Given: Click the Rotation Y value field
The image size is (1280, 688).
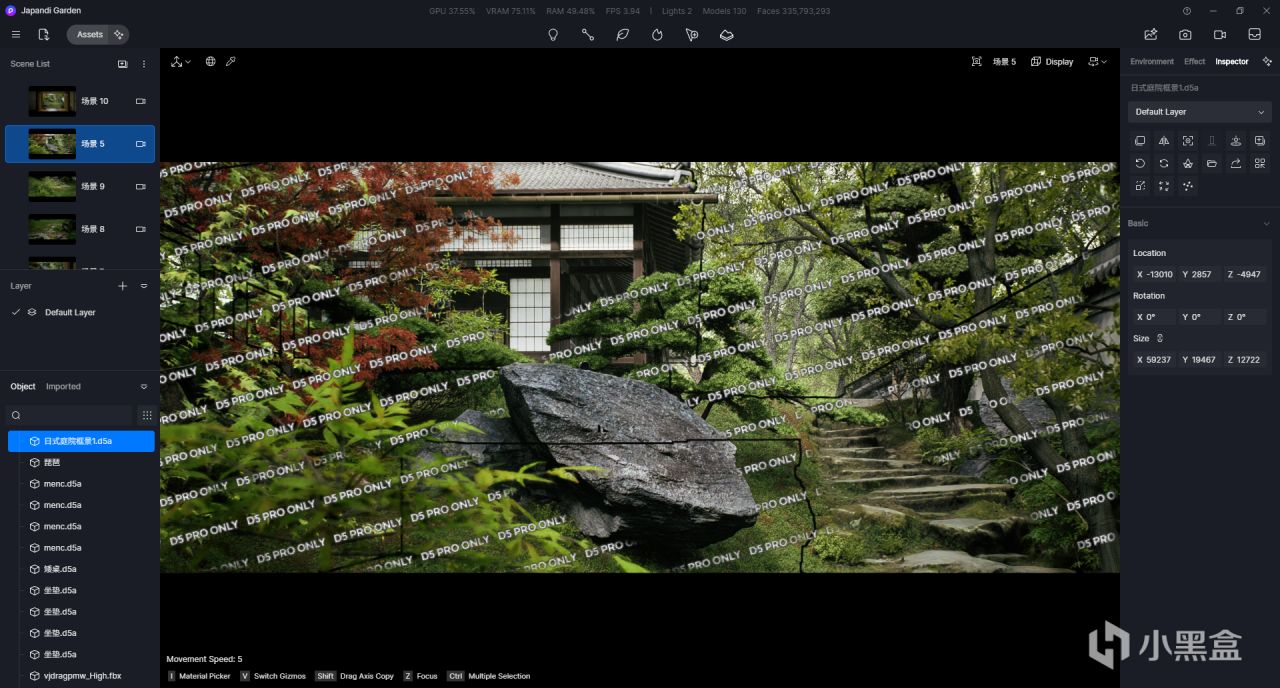Looking at the screenshot, I should [x=1199, y=317].
